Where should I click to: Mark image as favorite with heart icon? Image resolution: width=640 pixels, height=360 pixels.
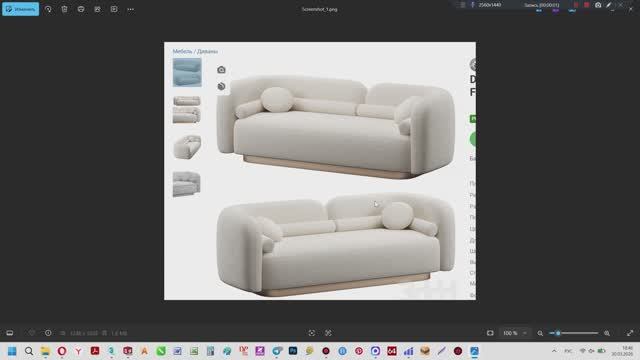(32, 333)
